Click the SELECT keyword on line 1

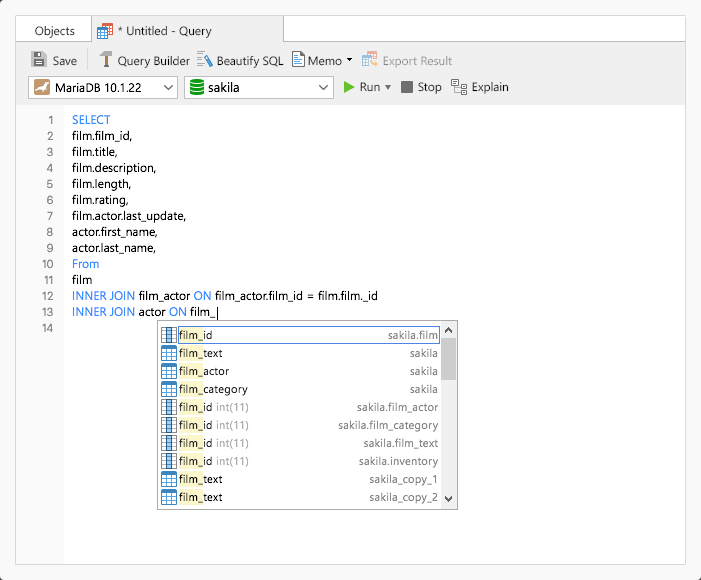pyautogui.click(x=91, y=120)
